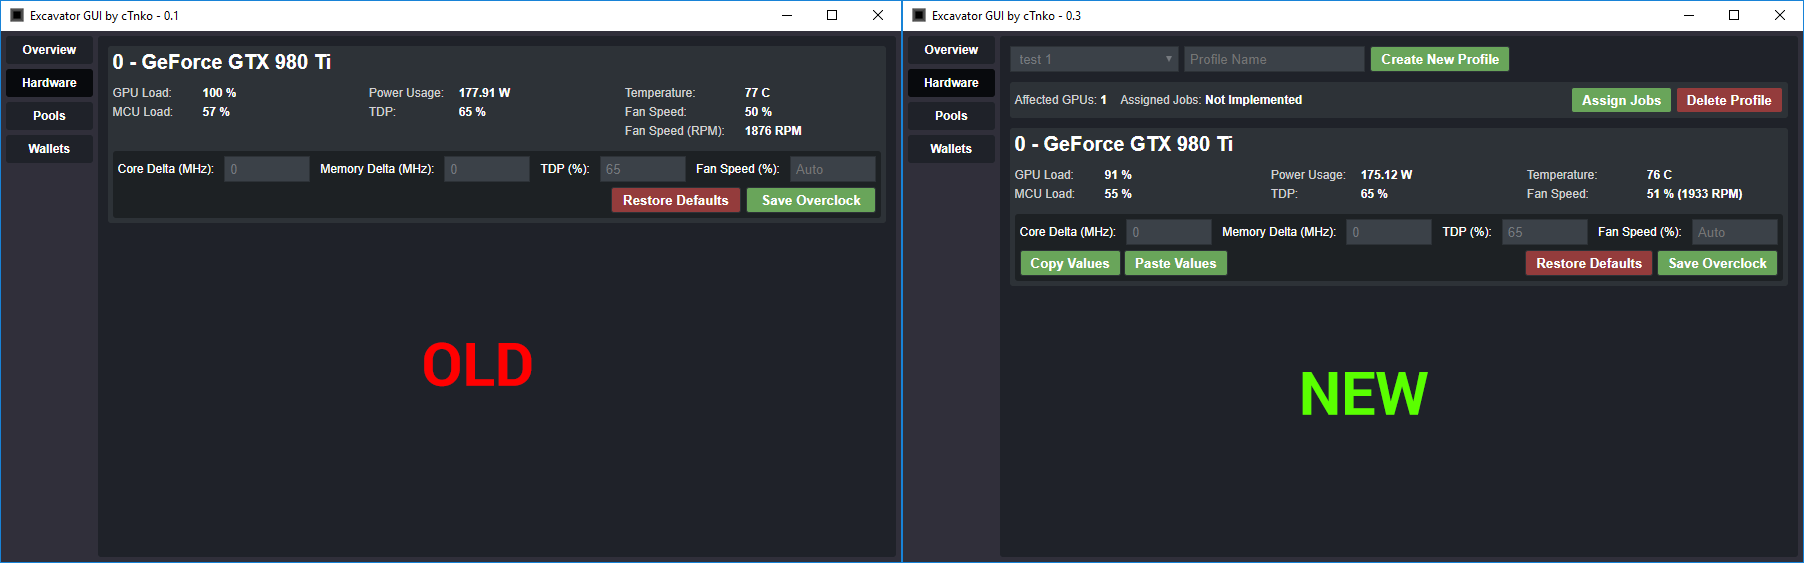
Task: Click Paste Values button
Action: coord(1176,263)
